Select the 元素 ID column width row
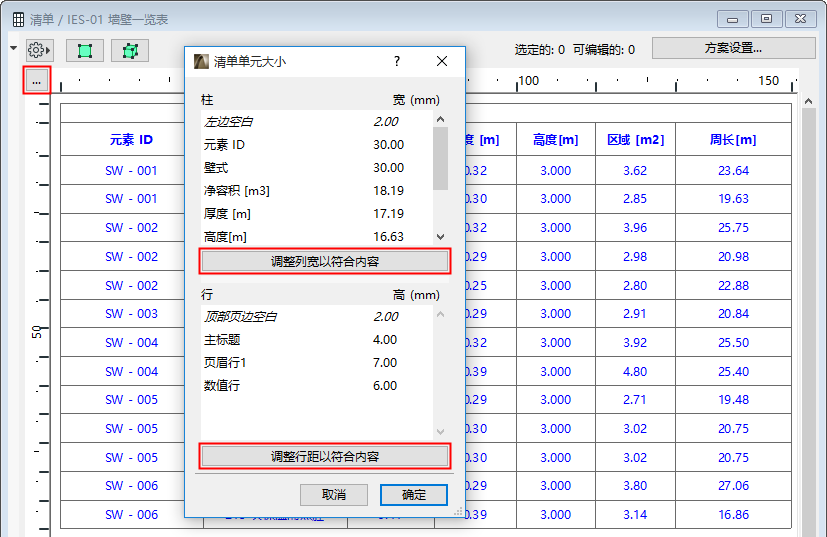 point(317,145)
